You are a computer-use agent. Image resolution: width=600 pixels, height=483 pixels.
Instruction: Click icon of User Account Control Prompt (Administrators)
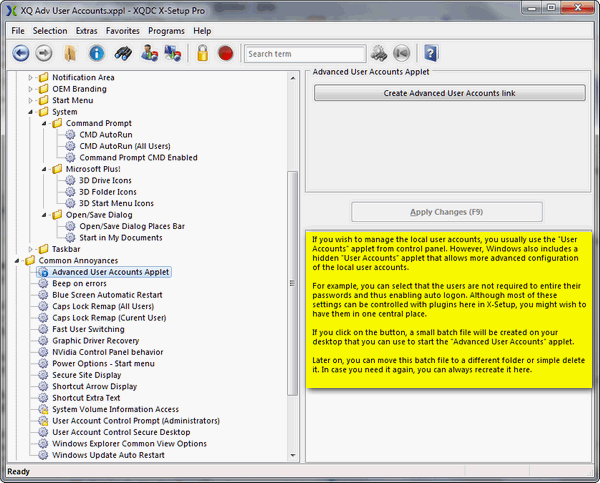point(43,421)
